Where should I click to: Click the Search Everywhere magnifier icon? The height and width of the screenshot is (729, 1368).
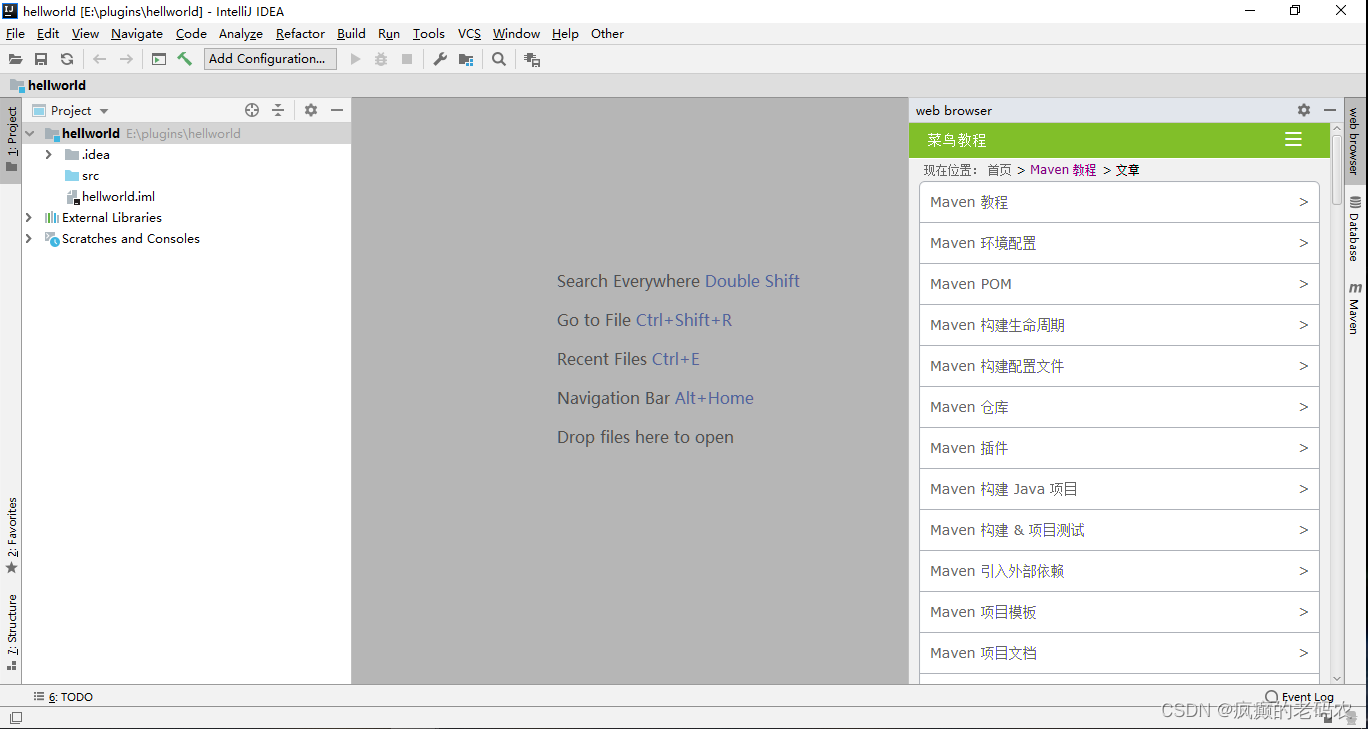click(499, 60)
